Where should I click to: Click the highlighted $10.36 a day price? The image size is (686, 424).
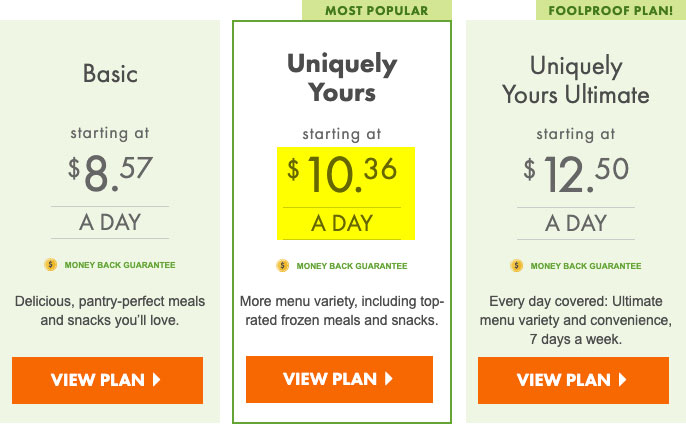tap(346, 193)
